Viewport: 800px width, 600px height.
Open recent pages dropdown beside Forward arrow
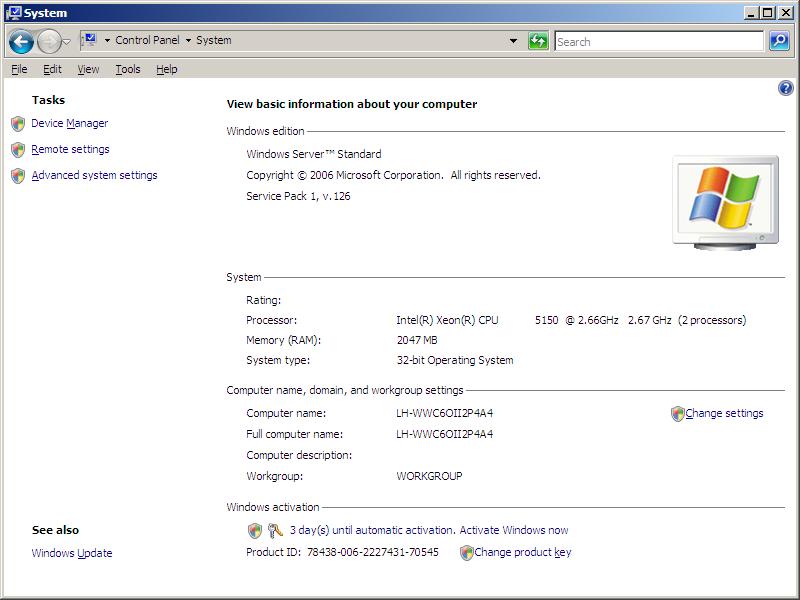point(66,42)
